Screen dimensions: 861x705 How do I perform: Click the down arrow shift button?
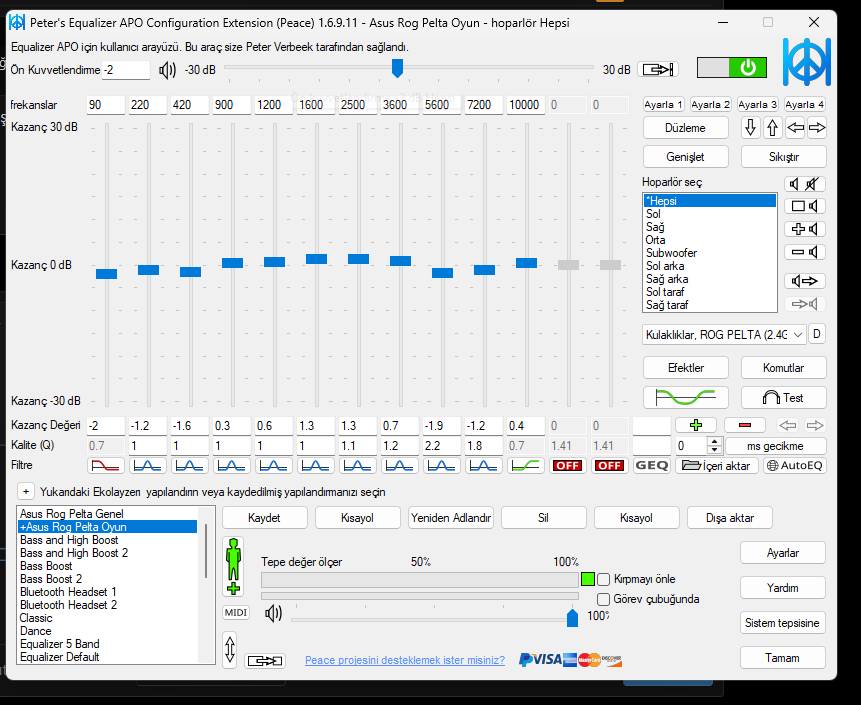(x=750, y=128)
